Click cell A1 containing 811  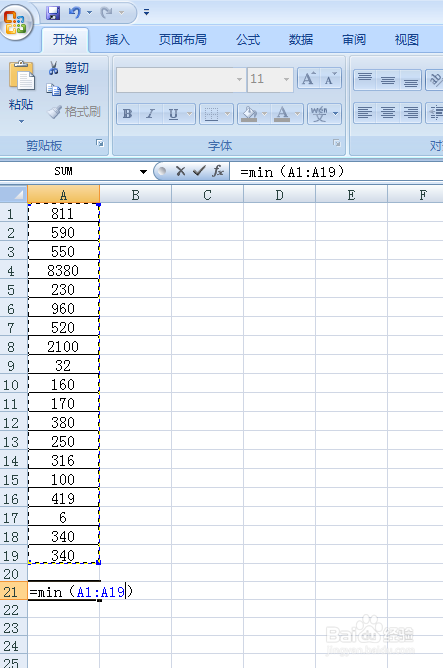point(63,213)
